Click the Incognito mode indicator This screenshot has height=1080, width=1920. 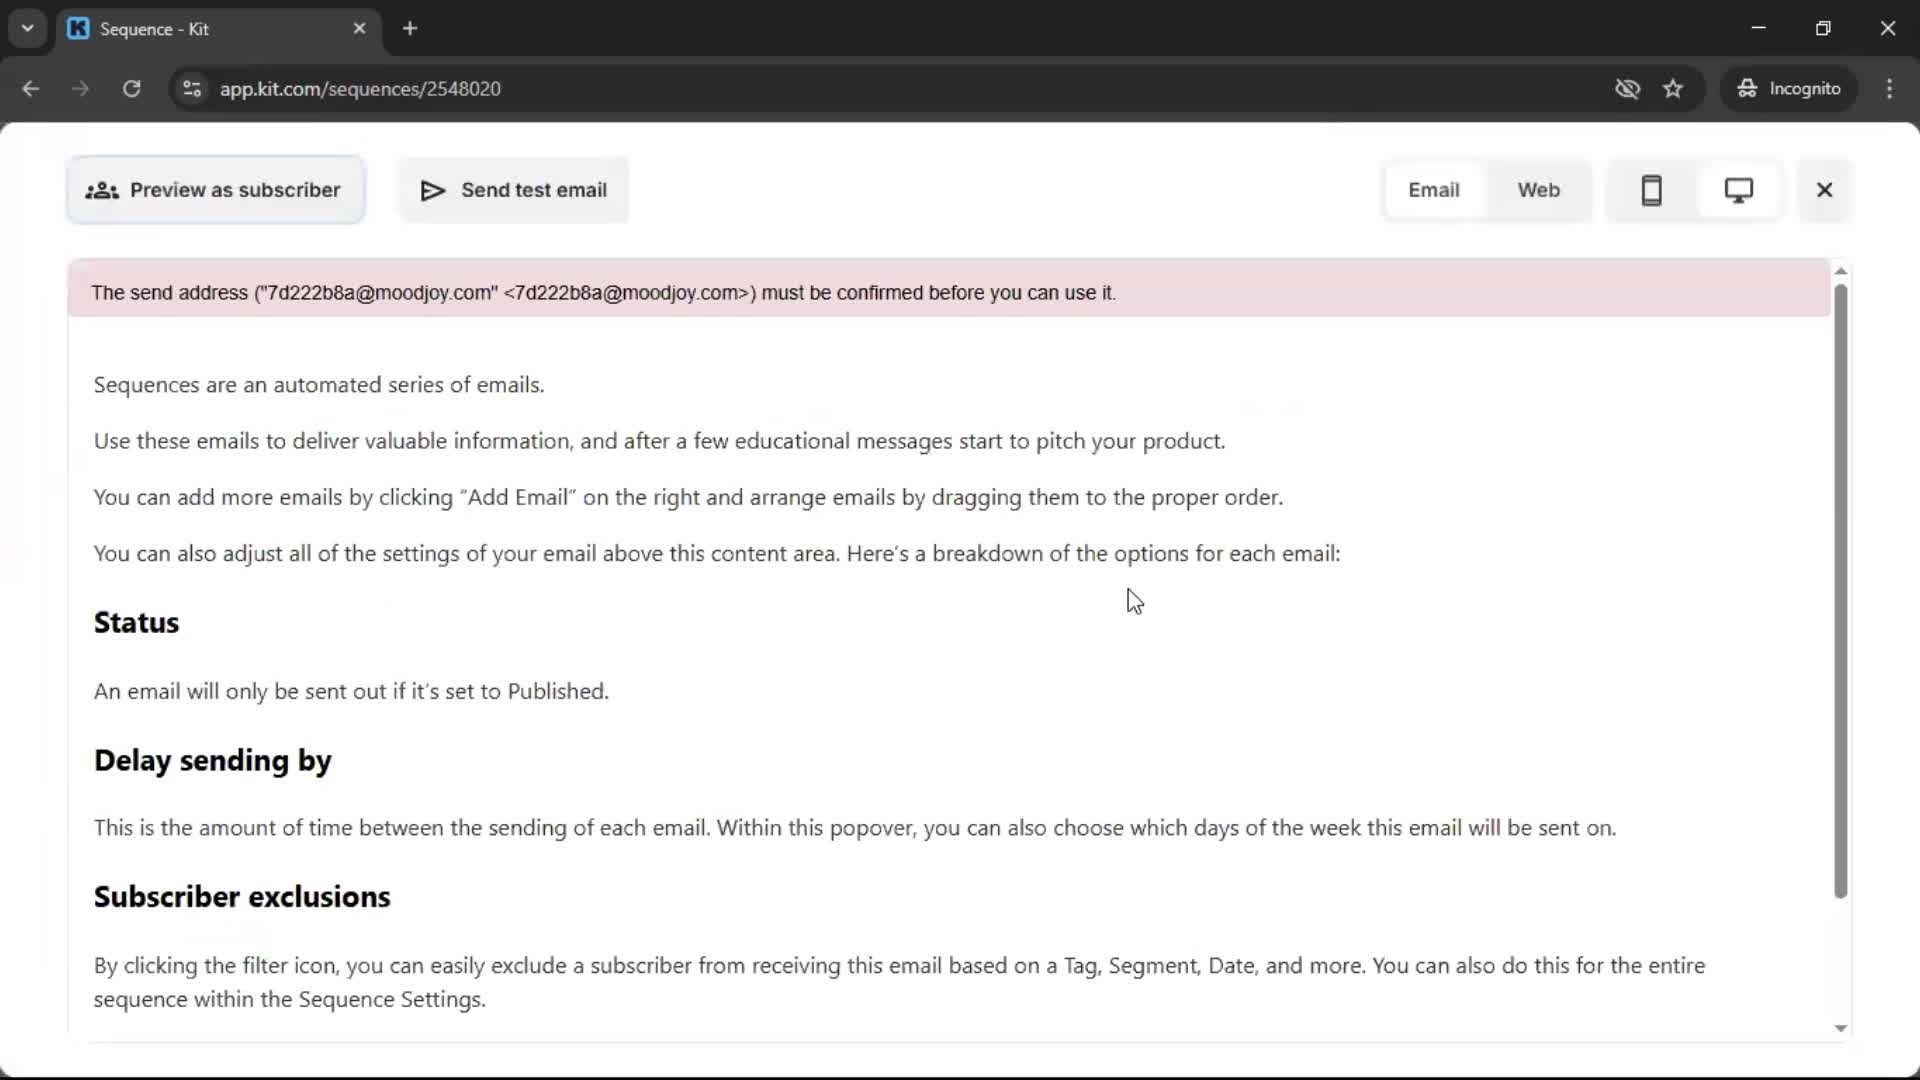1789,88
